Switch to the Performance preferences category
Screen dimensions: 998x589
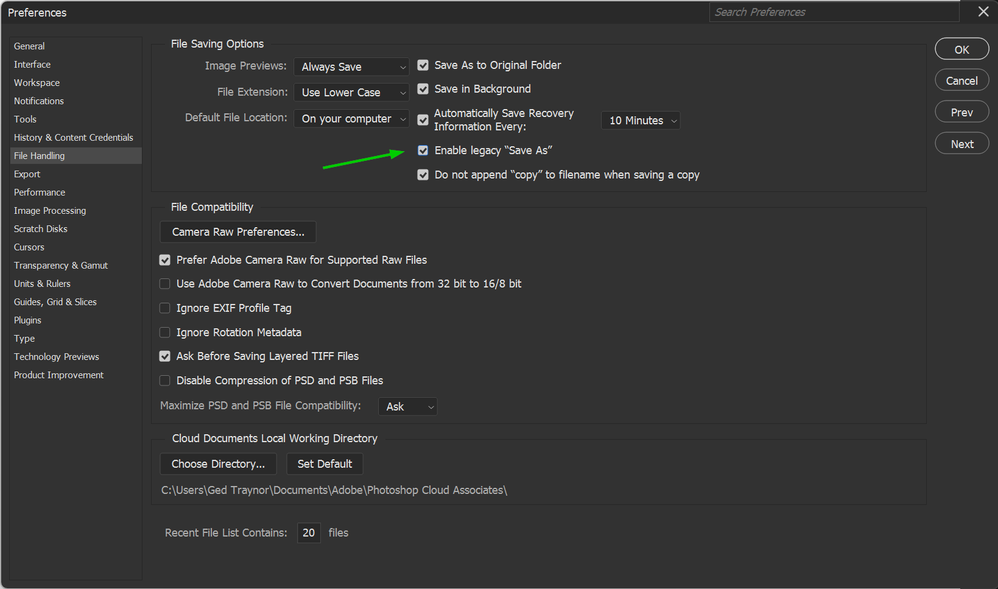point(40,192)
